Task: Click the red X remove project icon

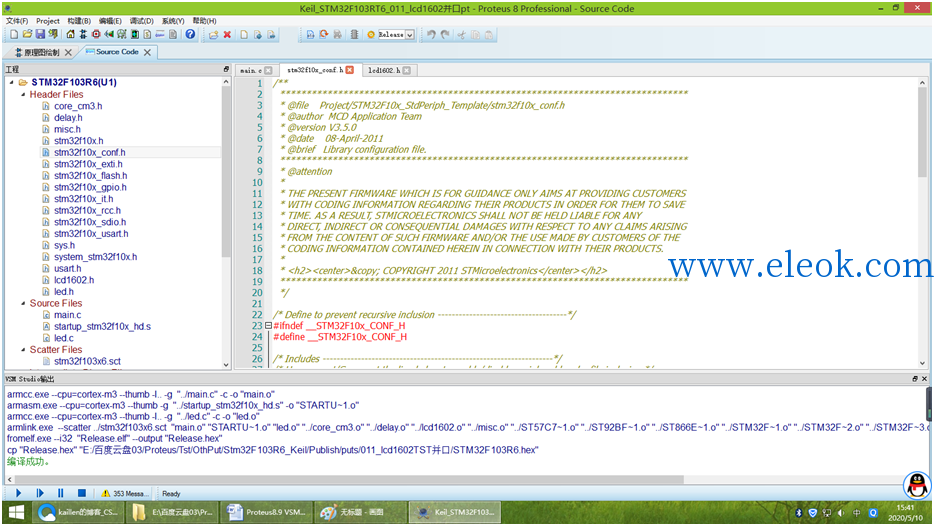Action: click(227, 35)
